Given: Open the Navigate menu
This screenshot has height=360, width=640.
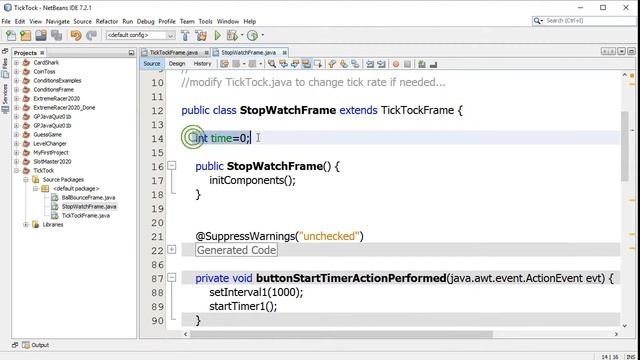Looking at the screenshot, I should pyautogui.click(x=58, y=21).
